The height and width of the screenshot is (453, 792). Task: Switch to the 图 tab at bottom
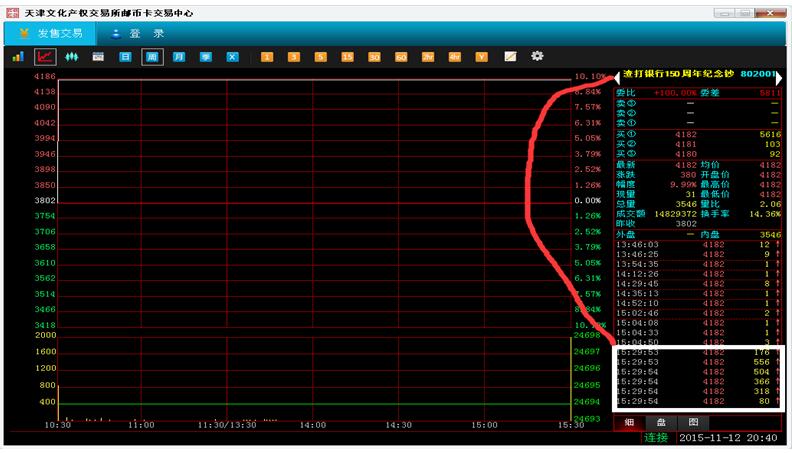pos(693,423)
